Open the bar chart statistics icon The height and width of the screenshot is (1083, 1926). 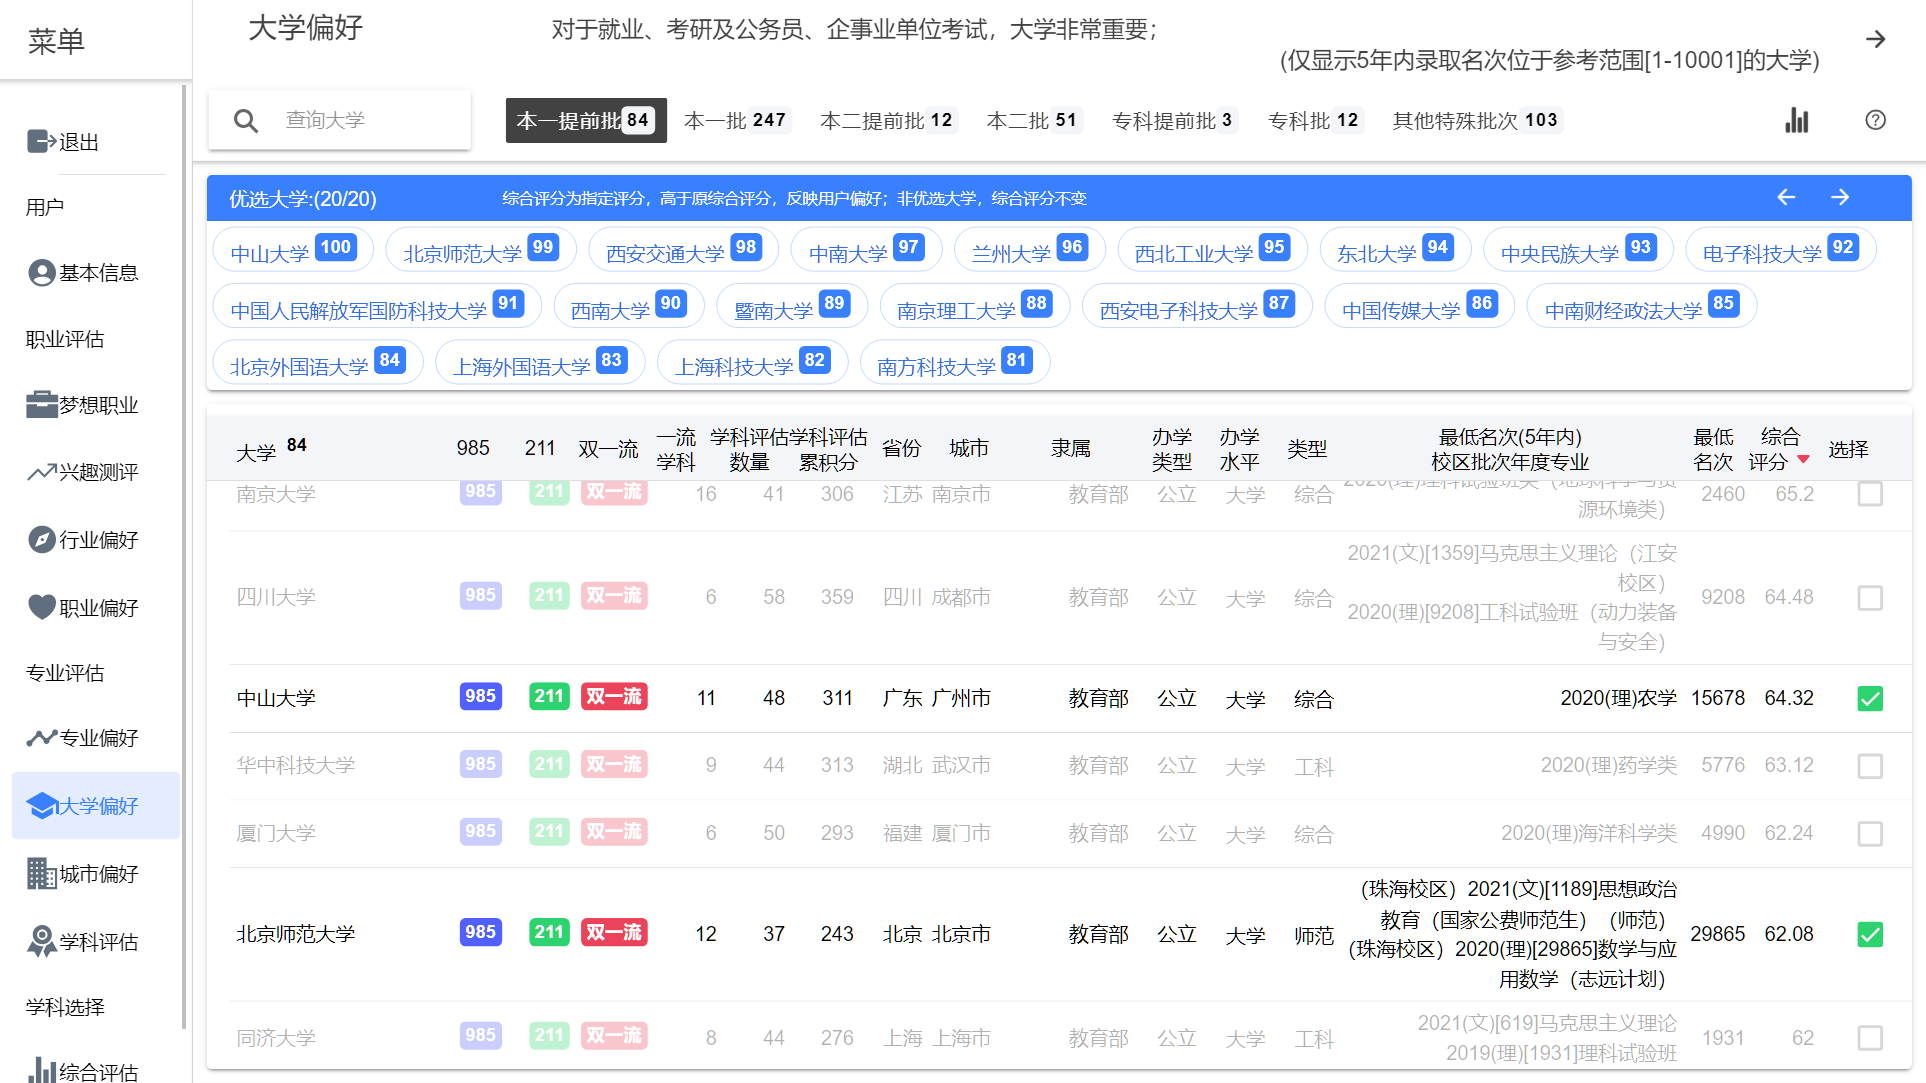click(x=1797, y=120)
